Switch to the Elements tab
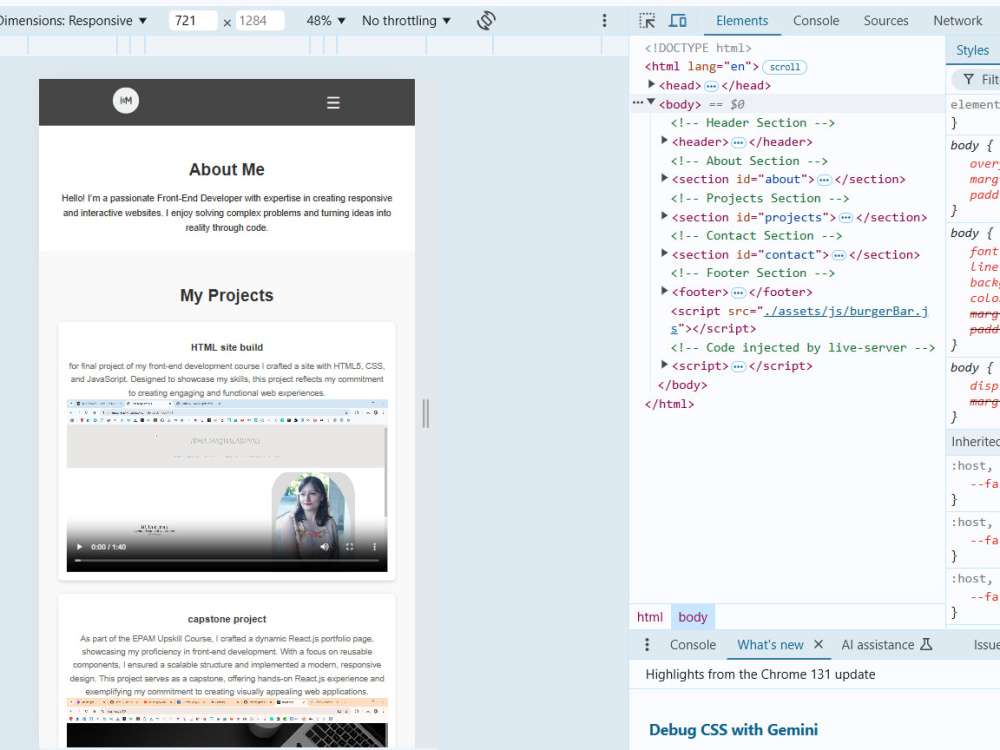This screenshot has height=750, width=1000. pos(742,20)
